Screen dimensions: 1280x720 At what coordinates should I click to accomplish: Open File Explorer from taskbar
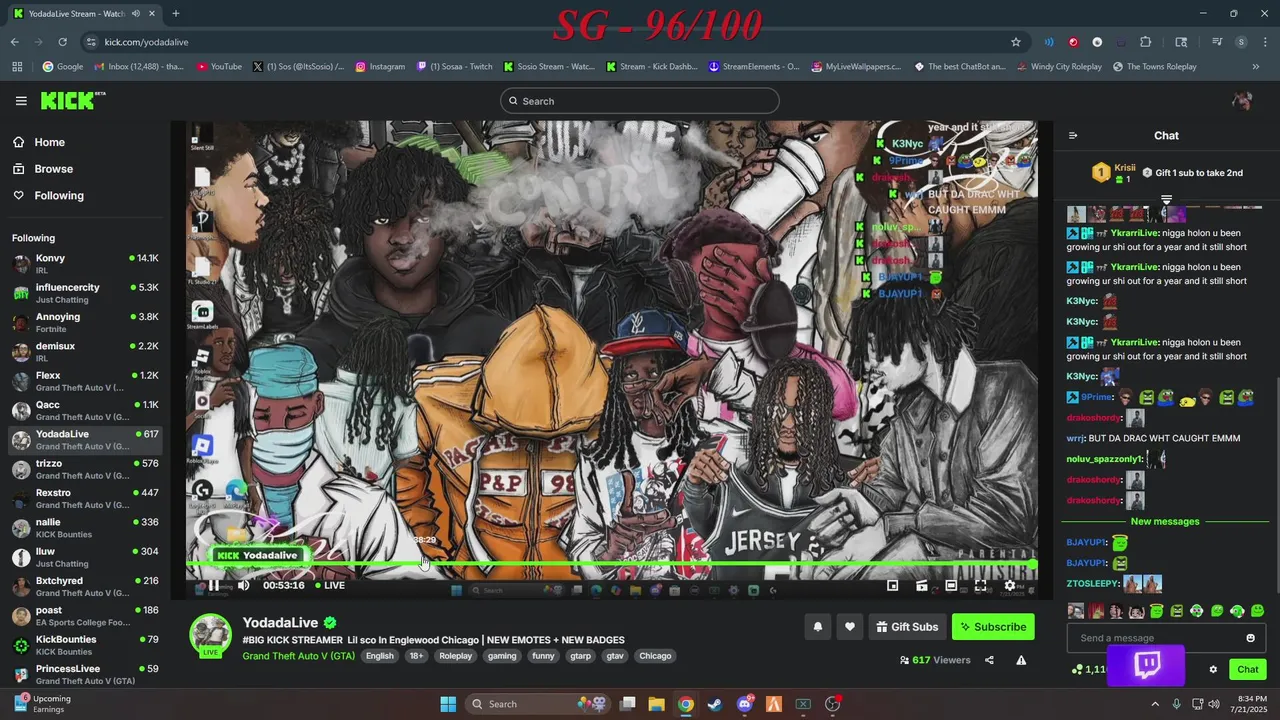(x=656, y=704)
